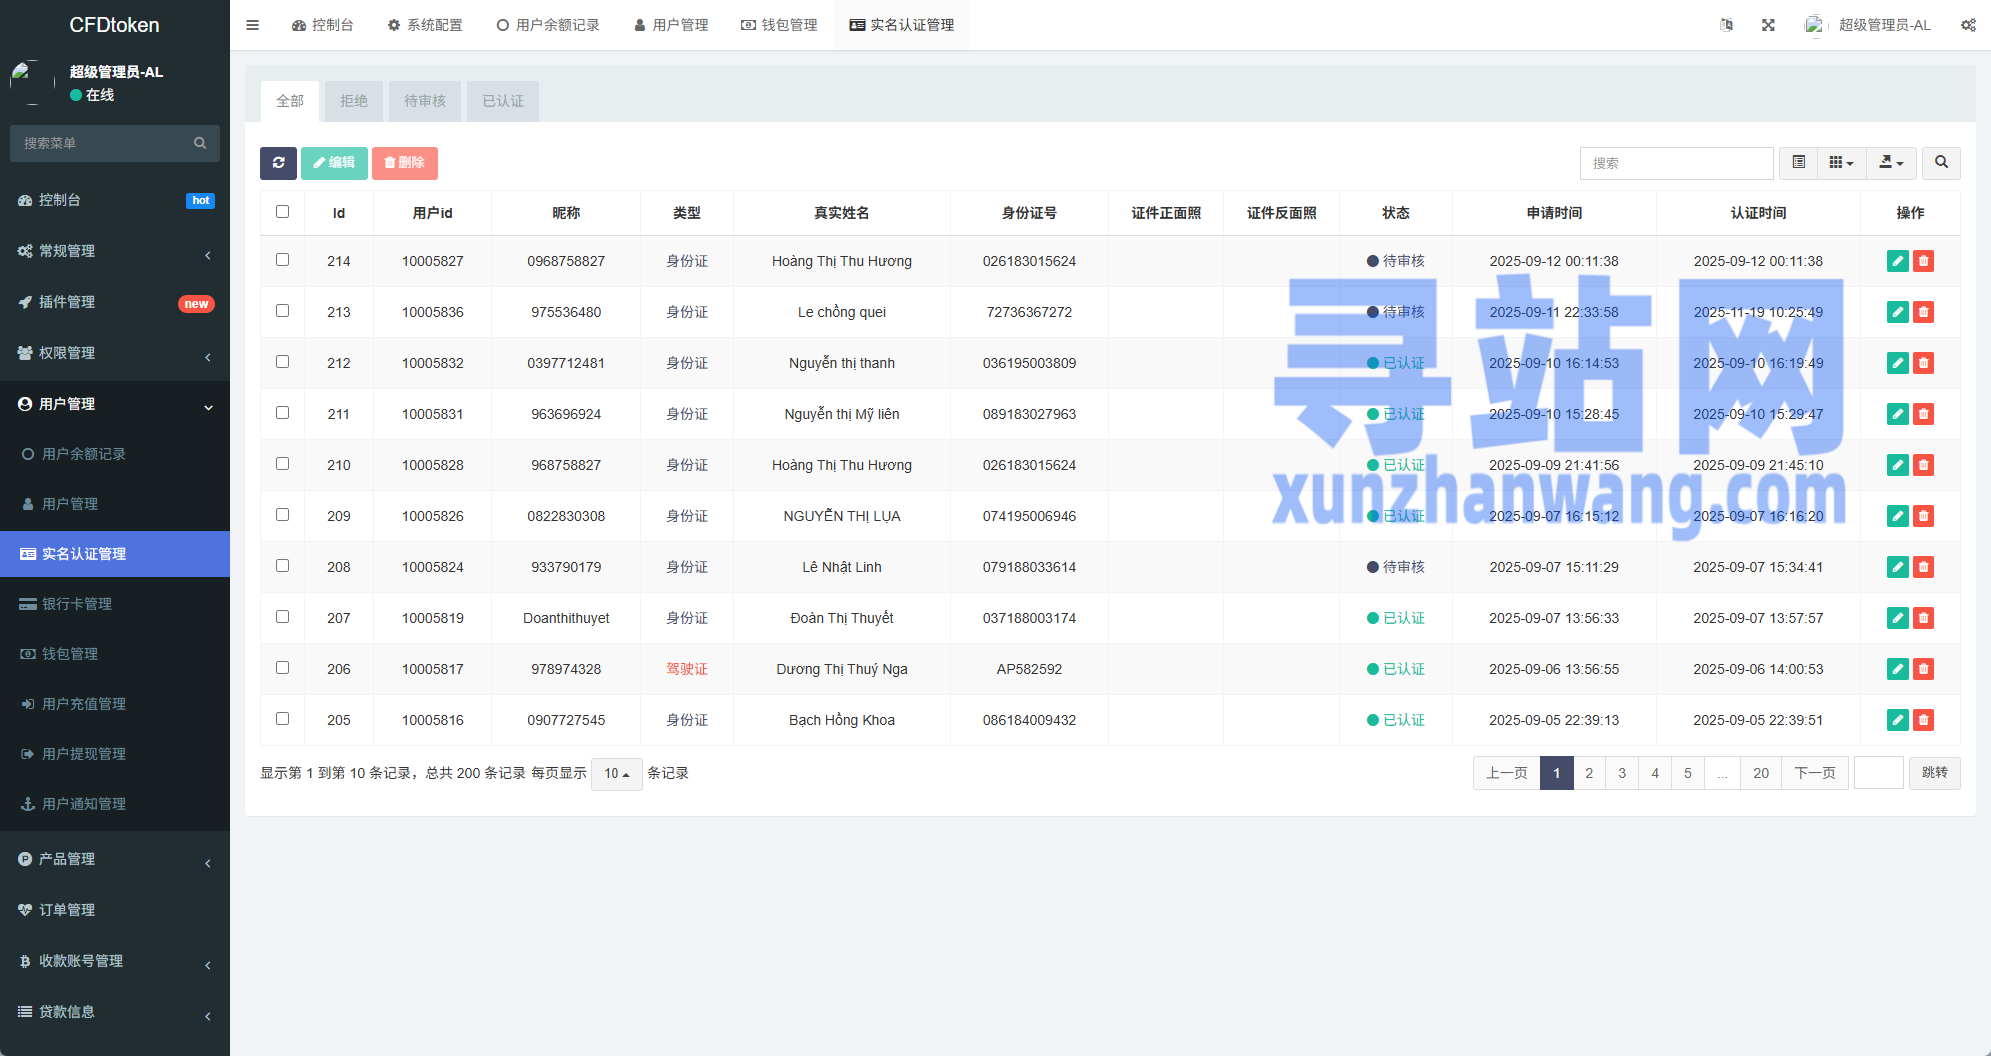Click the refresh table icon button
Screen dimensions: 1991x1056
(278, 163)
